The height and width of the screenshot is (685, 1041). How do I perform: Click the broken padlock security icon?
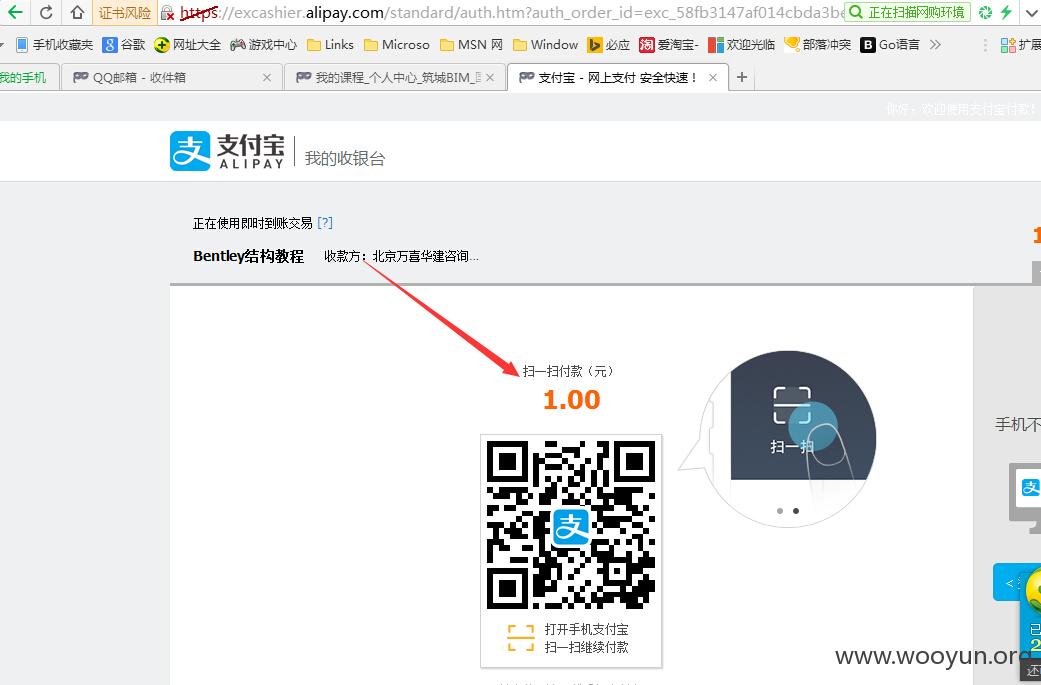tap(167, 13)
